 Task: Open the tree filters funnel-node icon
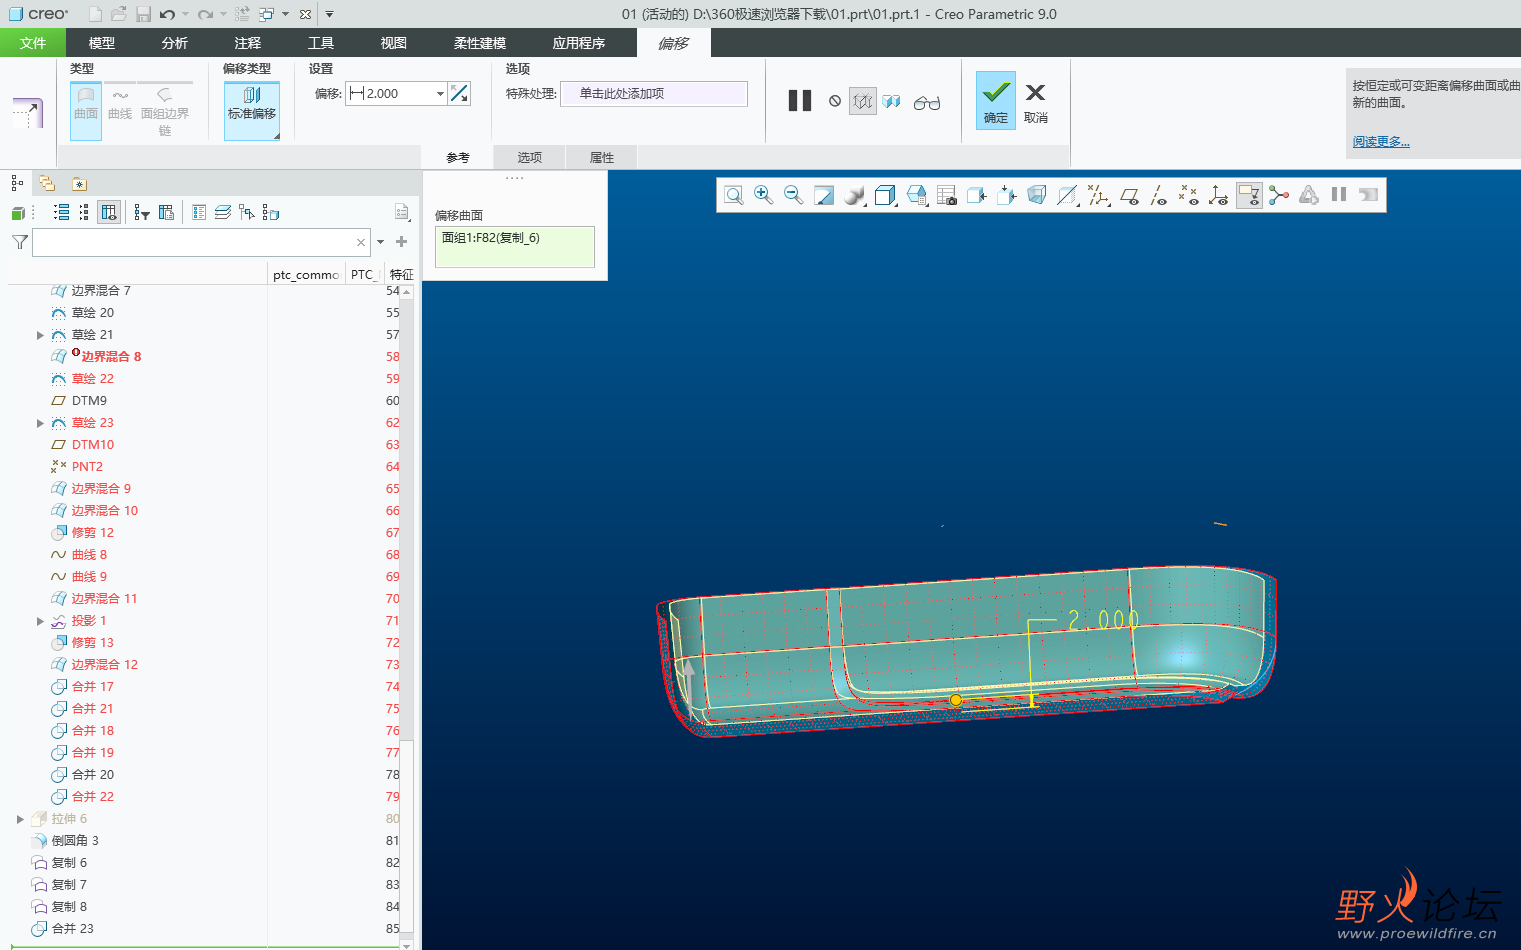(x=142, y=212)
